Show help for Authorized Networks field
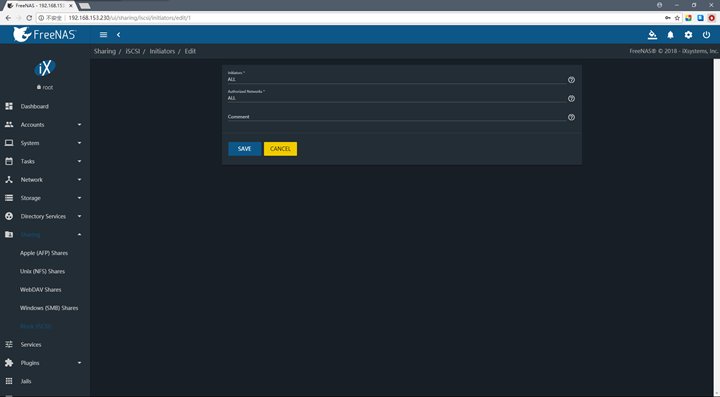Image resolution: width=720 pixels, height=397 pixels. click(571, 99)
